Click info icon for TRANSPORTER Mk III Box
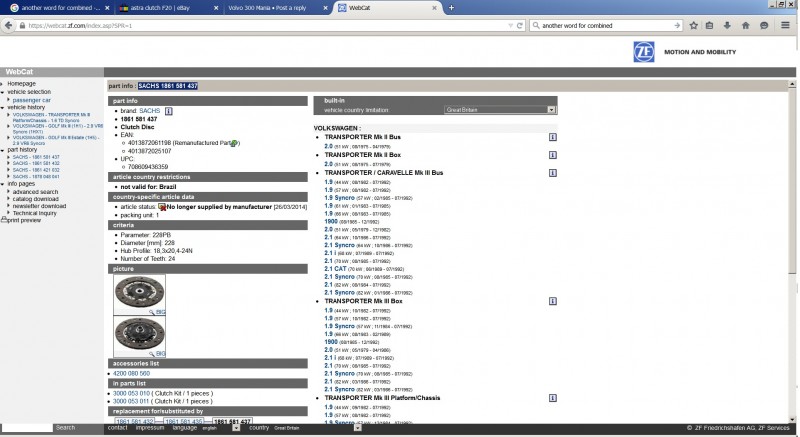 click(552, 301)
